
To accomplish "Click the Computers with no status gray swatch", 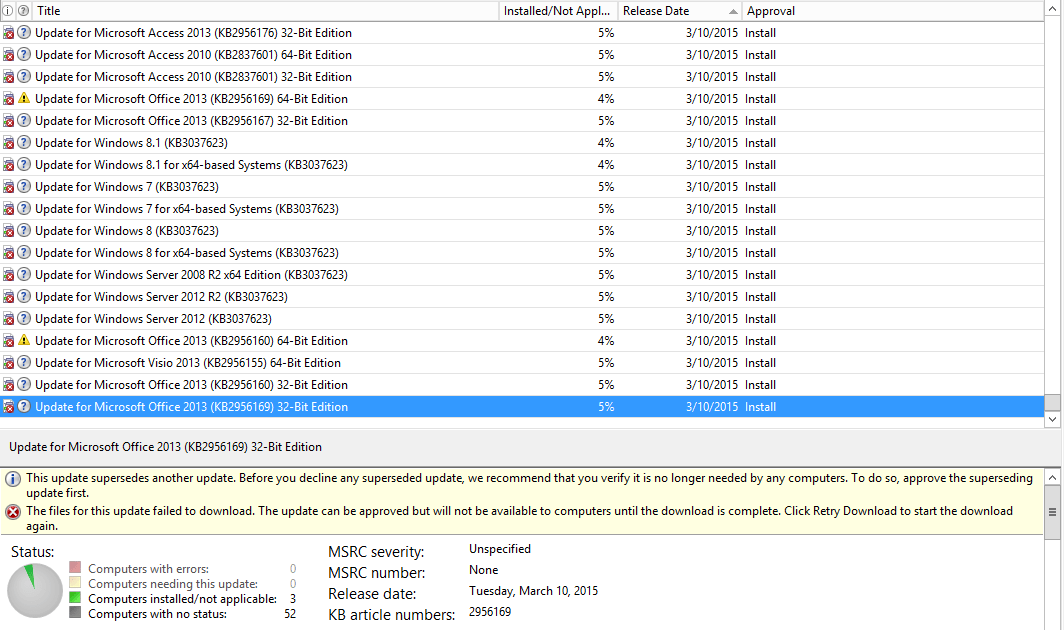I will point(75,613).
